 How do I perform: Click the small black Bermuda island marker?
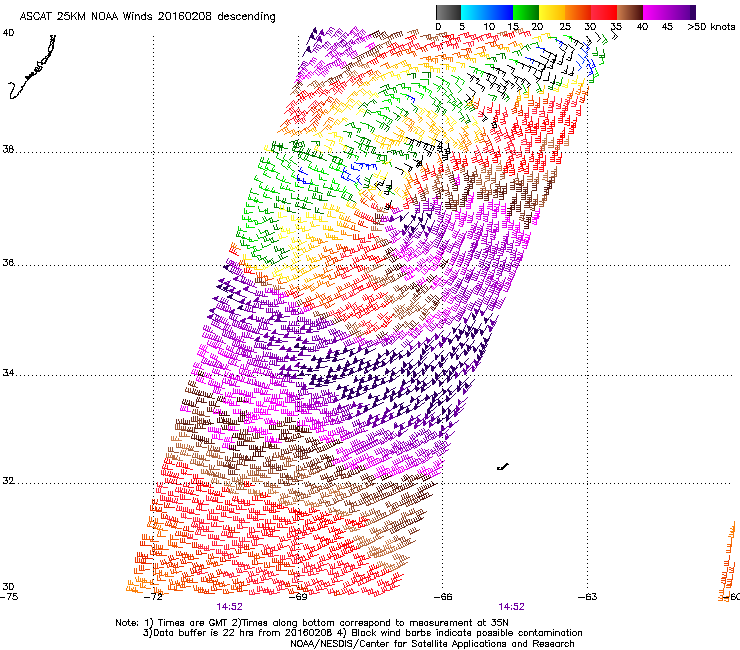503,467
